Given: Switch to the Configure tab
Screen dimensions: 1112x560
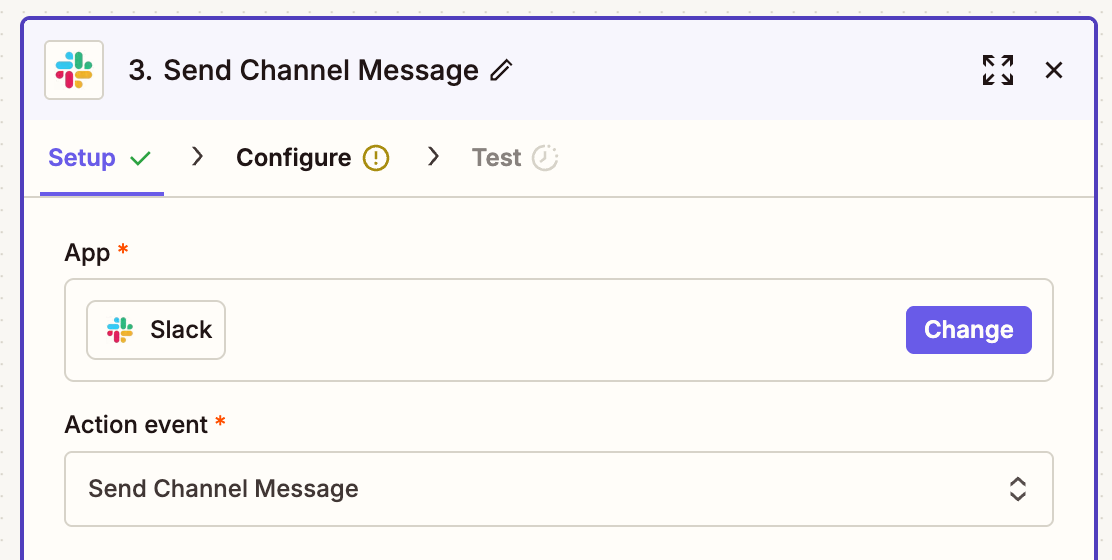Looking at the screenshot, I should (293, 158).
